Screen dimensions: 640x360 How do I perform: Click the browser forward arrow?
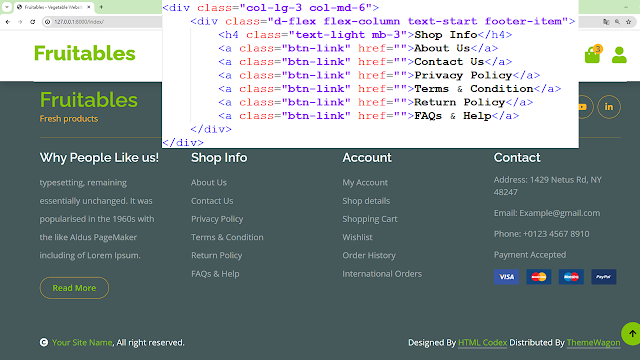click(20, 22)
